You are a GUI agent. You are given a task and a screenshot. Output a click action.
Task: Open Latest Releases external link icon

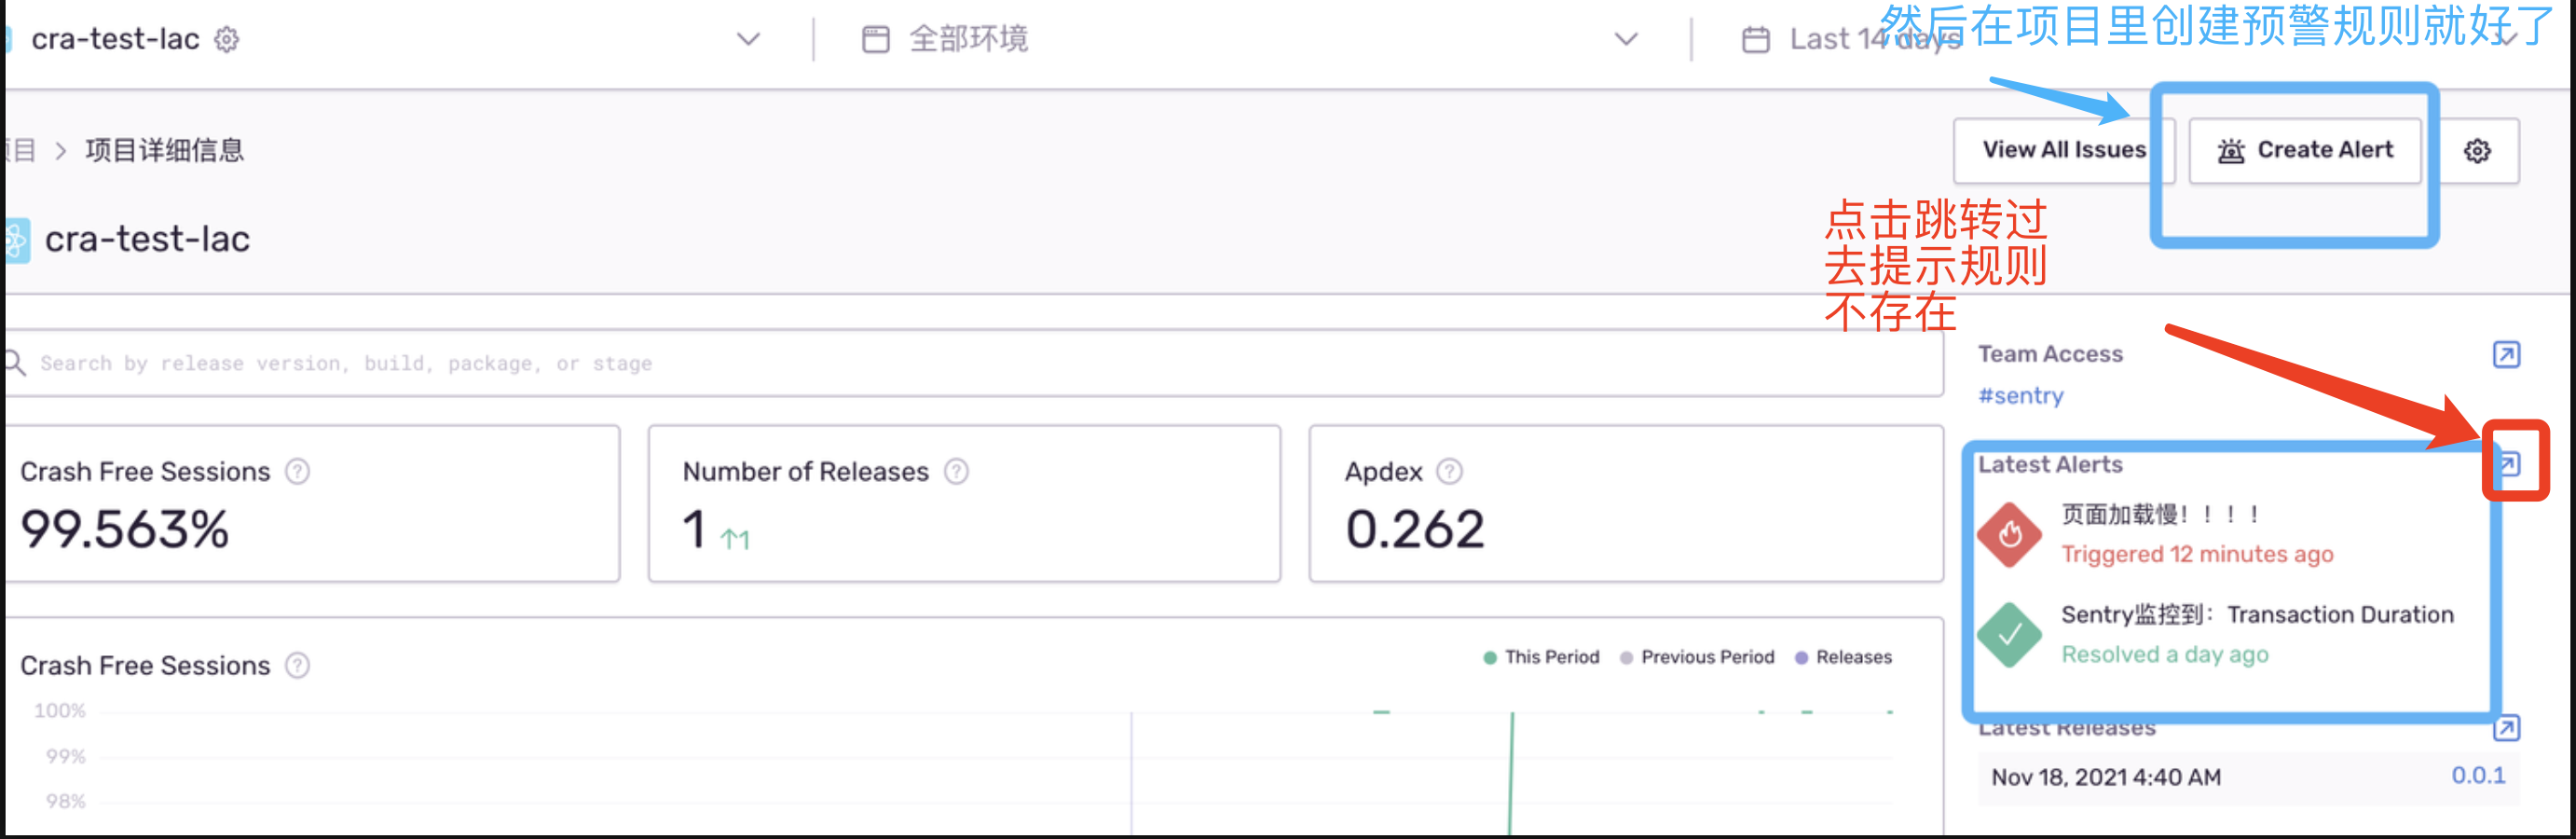coord(2506,728)
